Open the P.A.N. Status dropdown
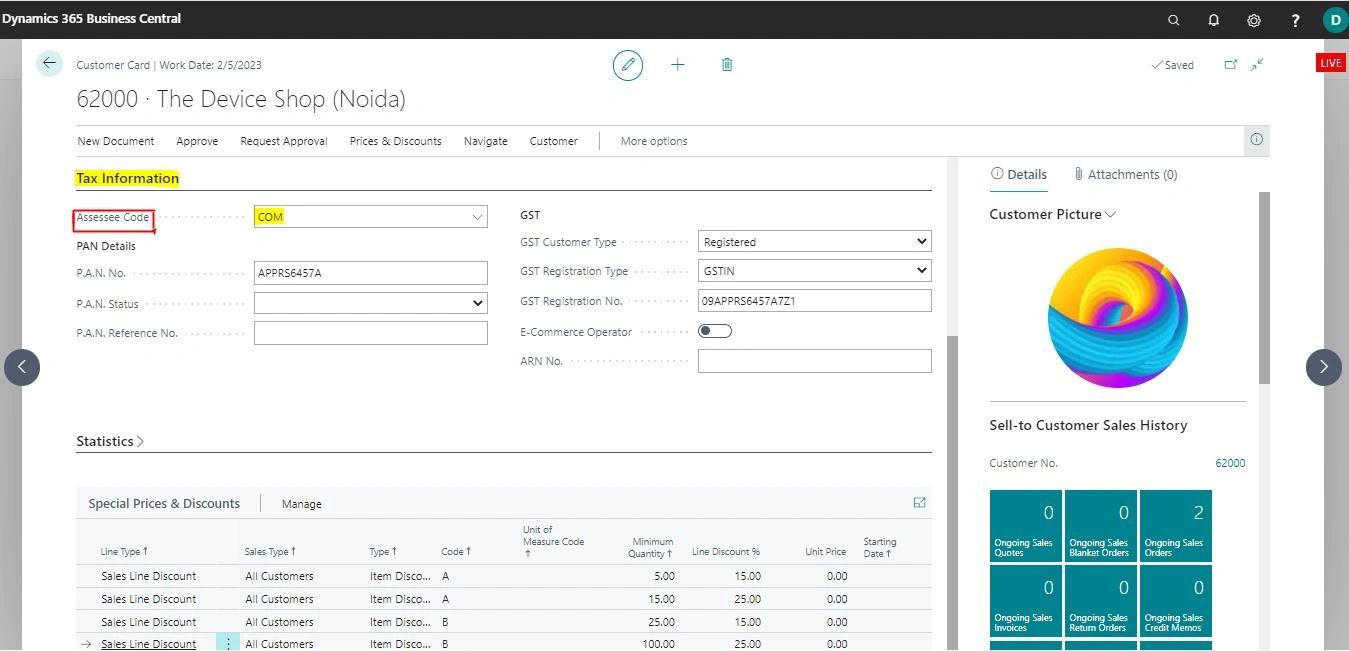The width and height of the screenshot is (1349, 651). click(x=370, y=303)
